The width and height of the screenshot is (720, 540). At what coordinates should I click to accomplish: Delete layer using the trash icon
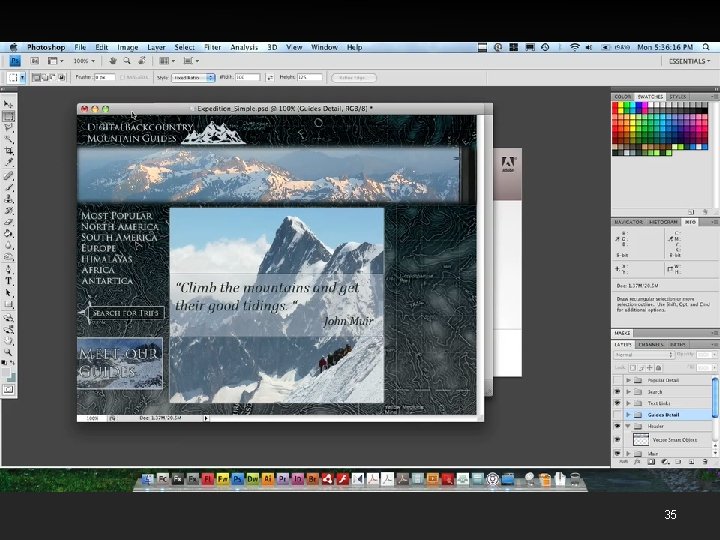tap(705, 462)
